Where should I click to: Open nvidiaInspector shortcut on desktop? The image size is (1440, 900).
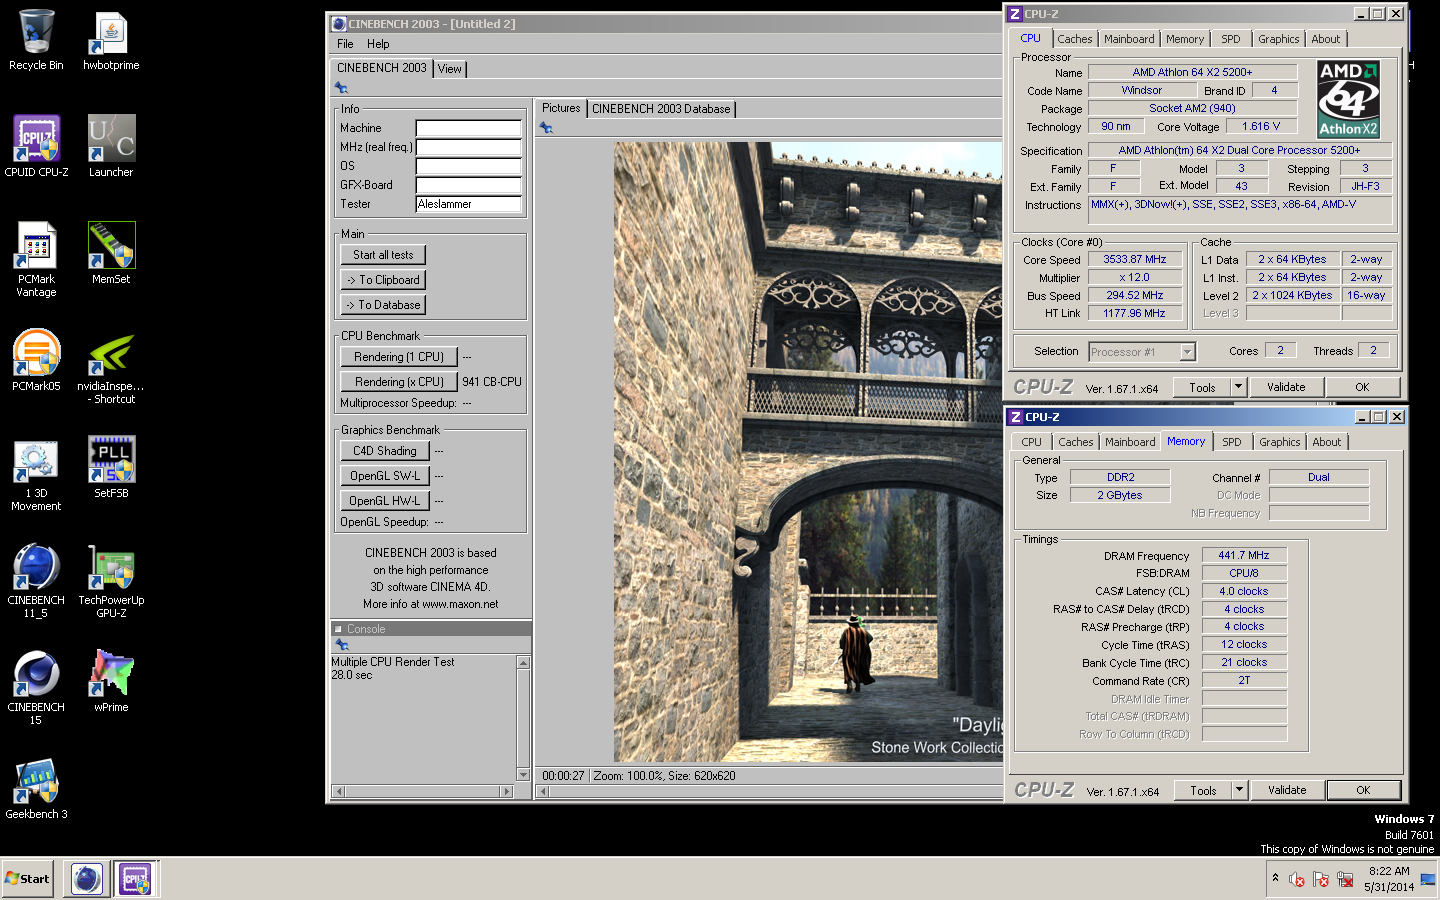click(111, 367)
